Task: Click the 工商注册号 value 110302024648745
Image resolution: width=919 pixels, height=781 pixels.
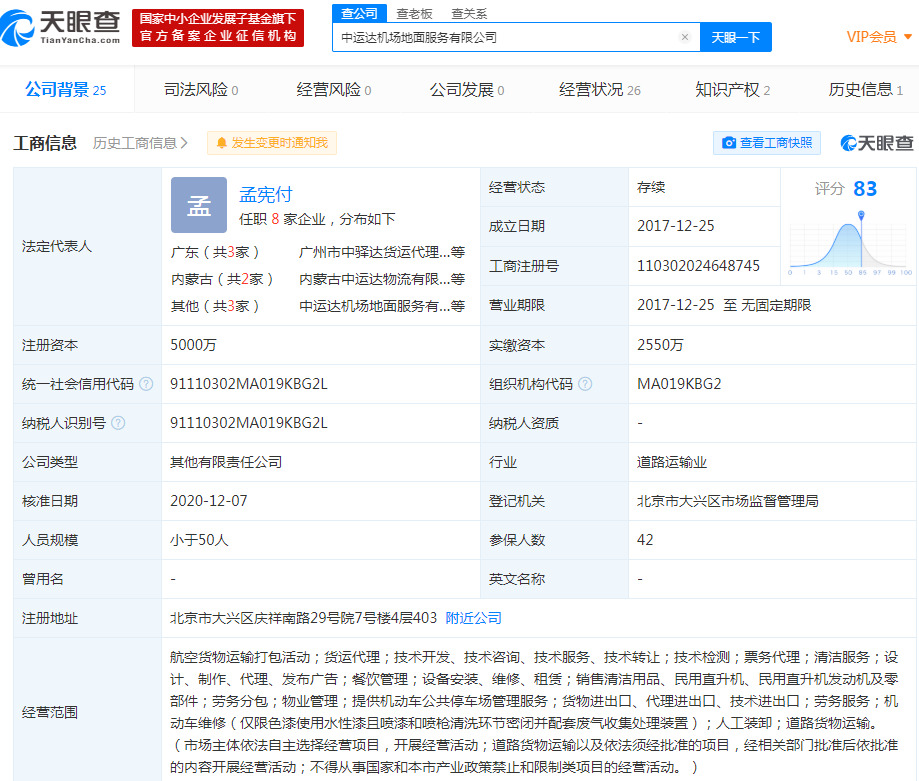Action: (698, 266)
